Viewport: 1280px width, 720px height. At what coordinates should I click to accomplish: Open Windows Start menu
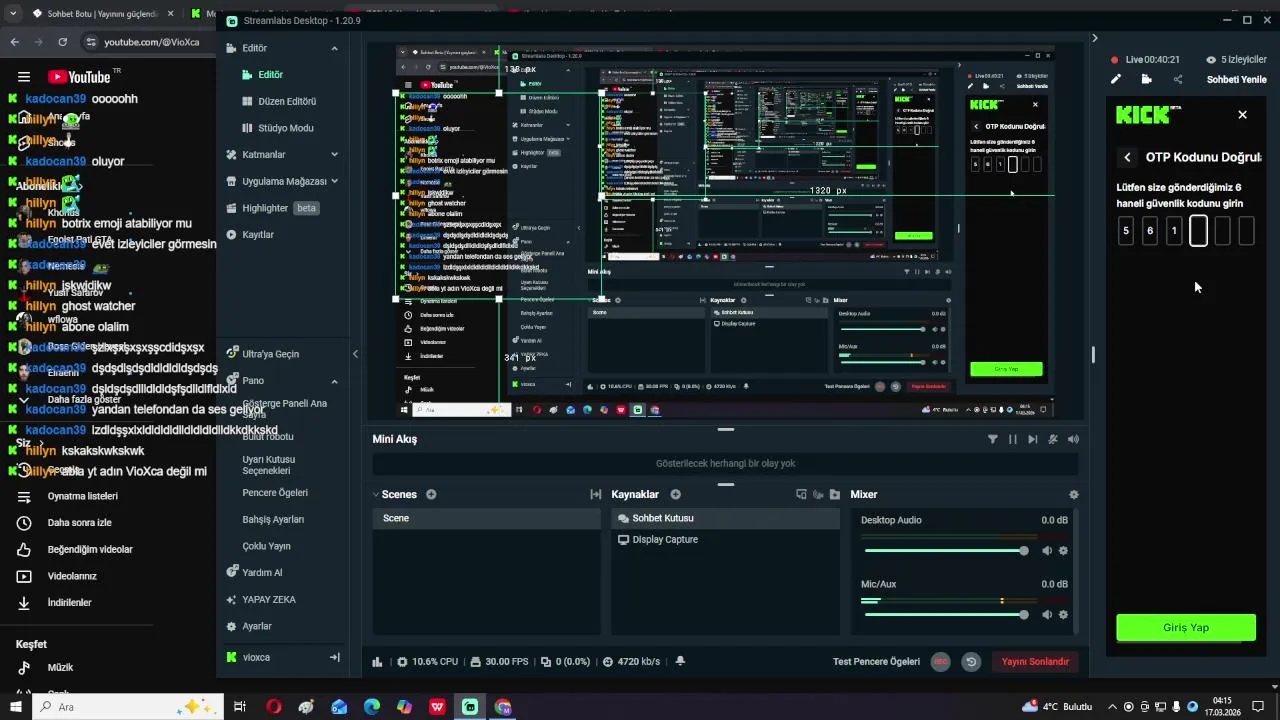click(15, 707)
